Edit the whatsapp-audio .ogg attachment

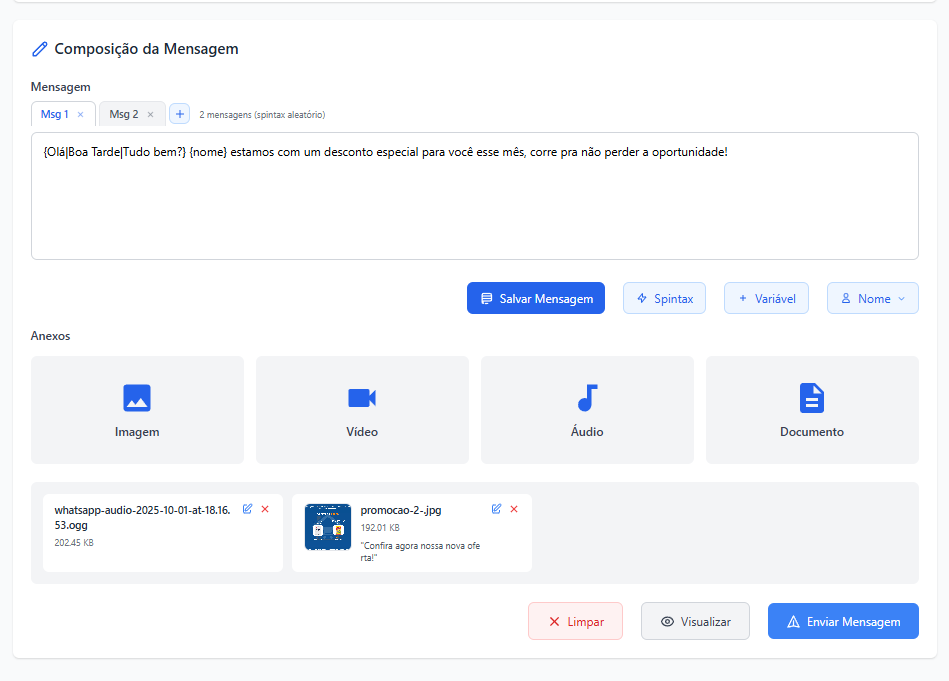coord(248,509)
